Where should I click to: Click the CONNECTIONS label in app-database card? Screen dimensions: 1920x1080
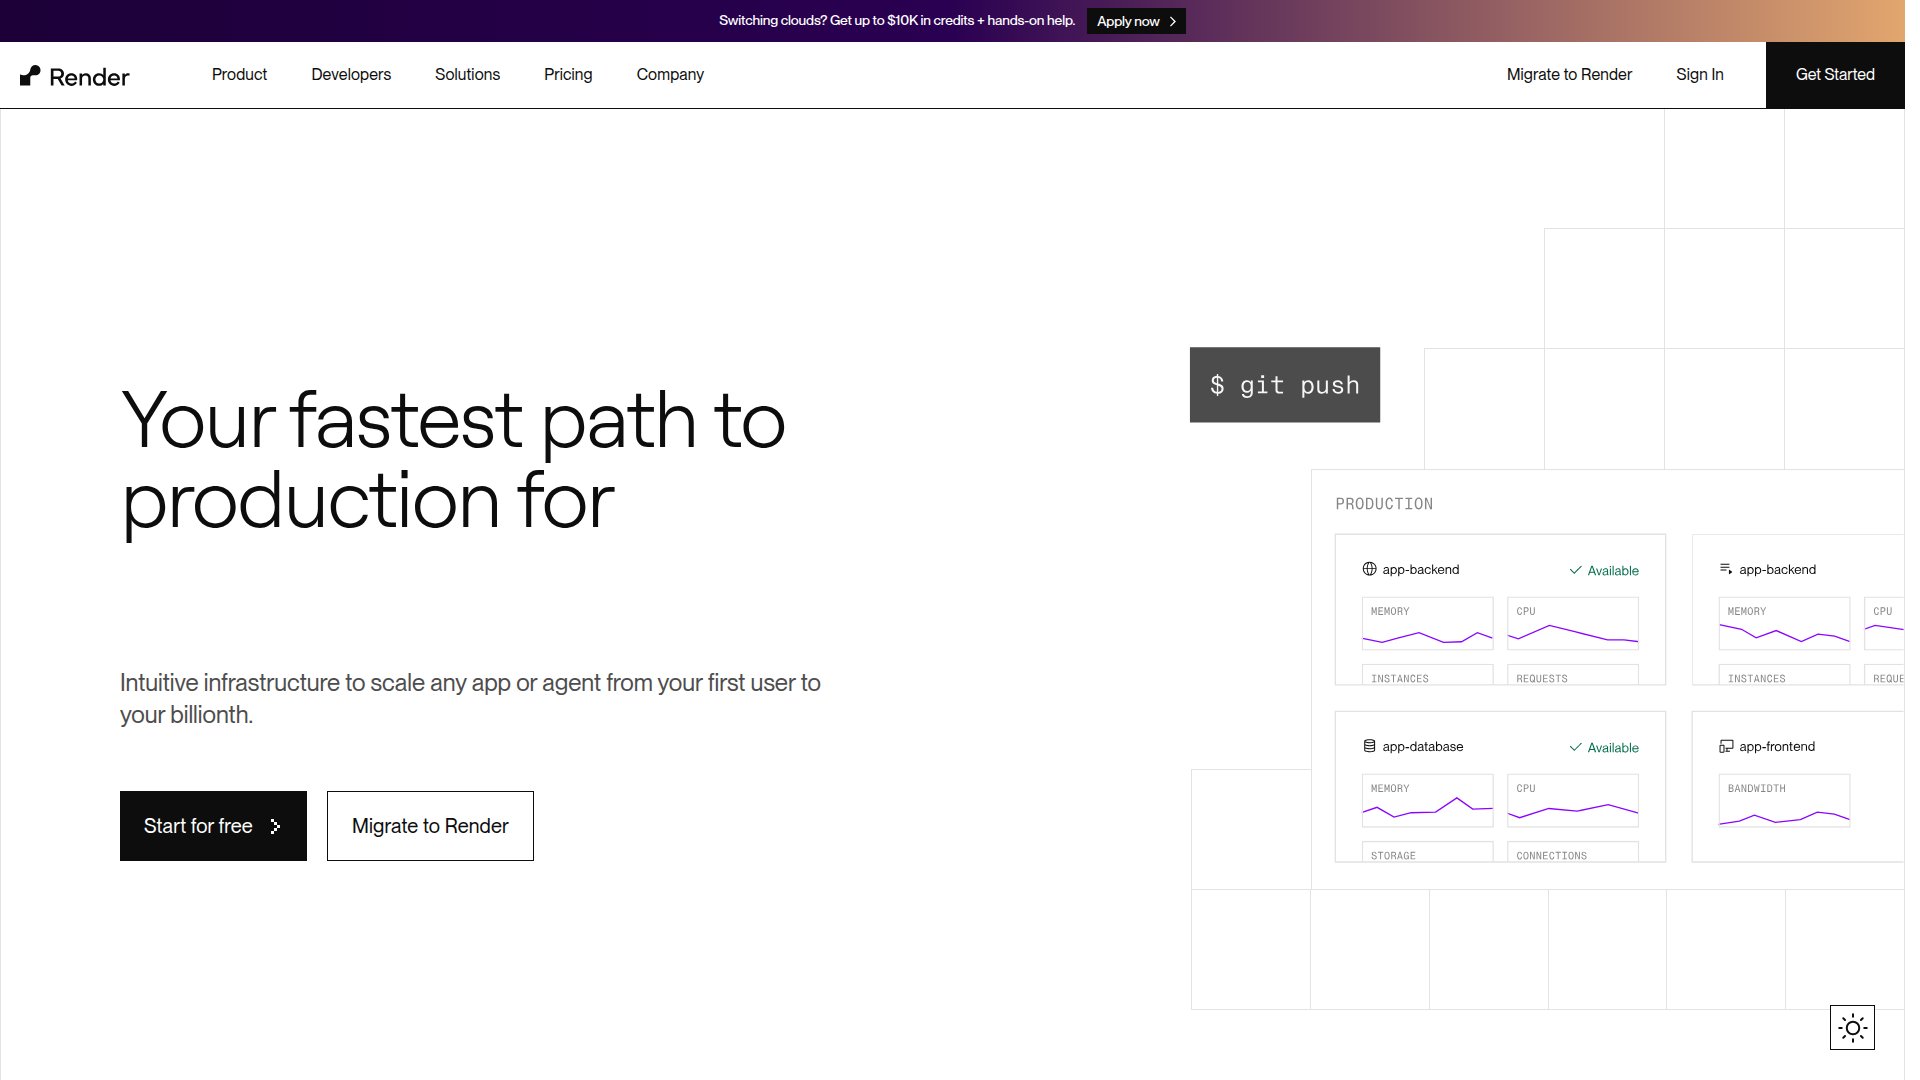[1551, 856]
